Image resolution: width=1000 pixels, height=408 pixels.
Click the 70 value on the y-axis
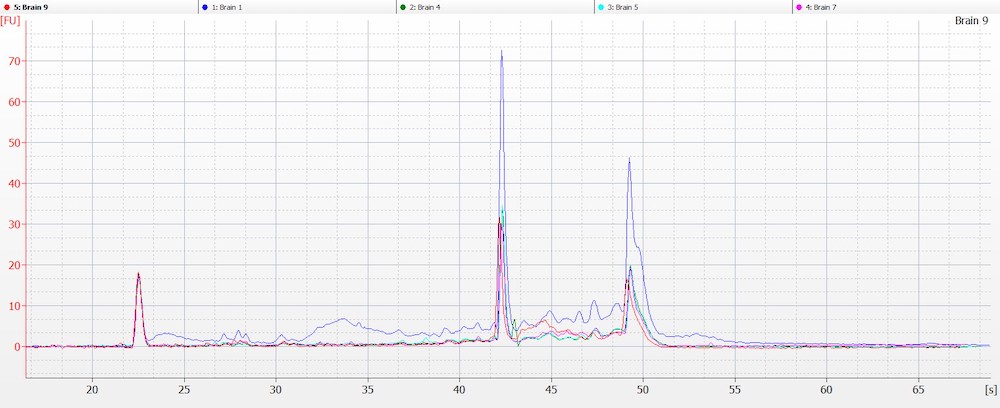tap(15, 61)
